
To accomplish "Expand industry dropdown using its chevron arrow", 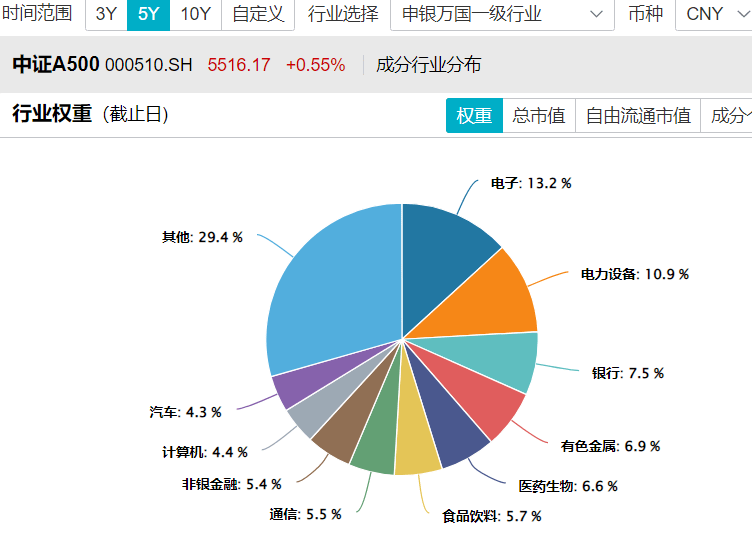I will point(596,14).
